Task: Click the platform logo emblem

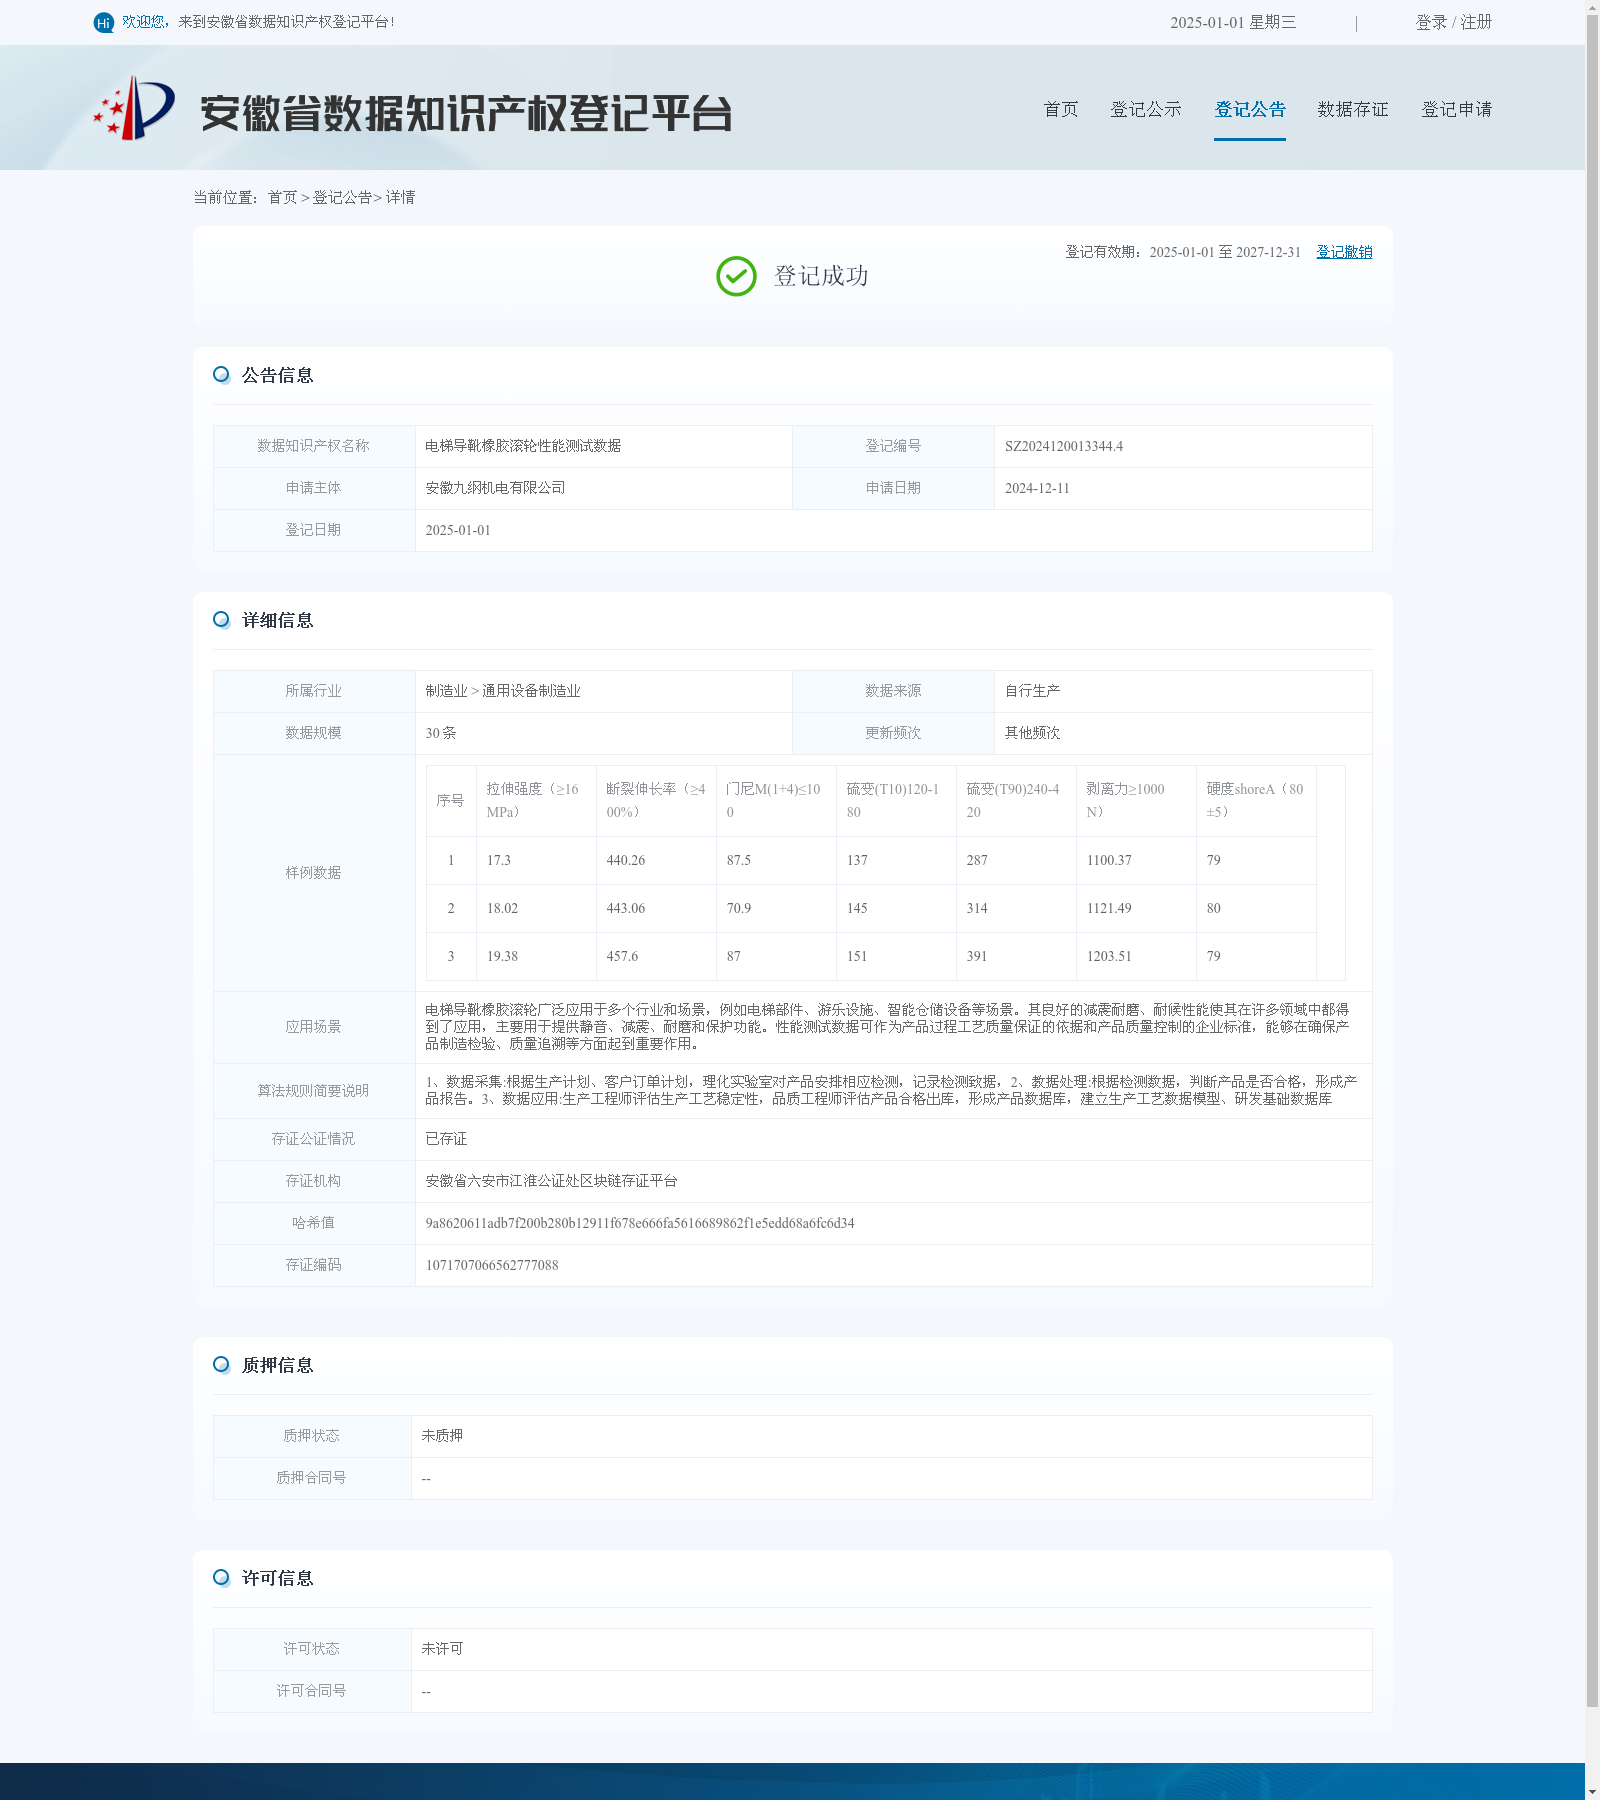Action: click(x=134, y=108)
